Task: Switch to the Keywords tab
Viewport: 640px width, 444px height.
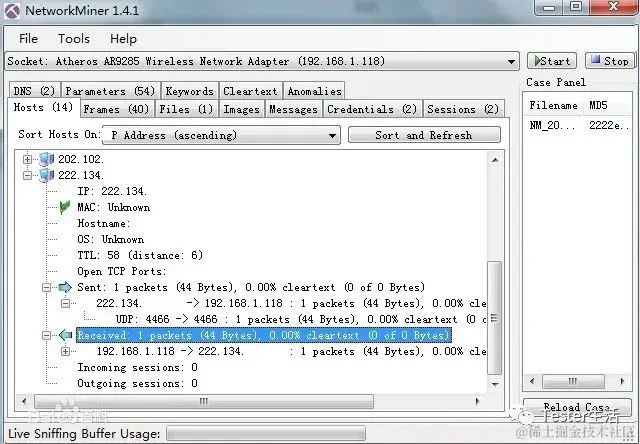Action: tap(190, 91)
